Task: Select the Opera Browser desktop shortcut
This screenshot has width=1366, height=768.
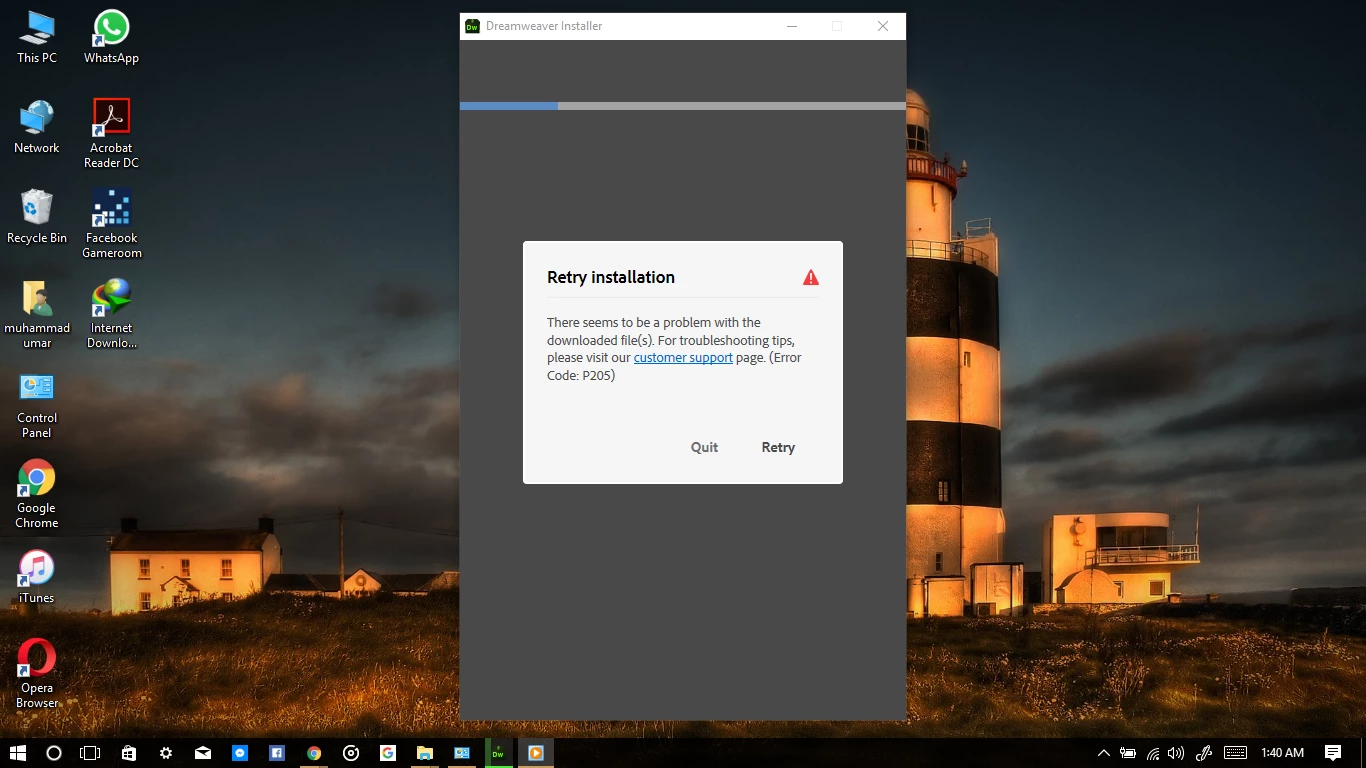Action: (x=37, y=673)
